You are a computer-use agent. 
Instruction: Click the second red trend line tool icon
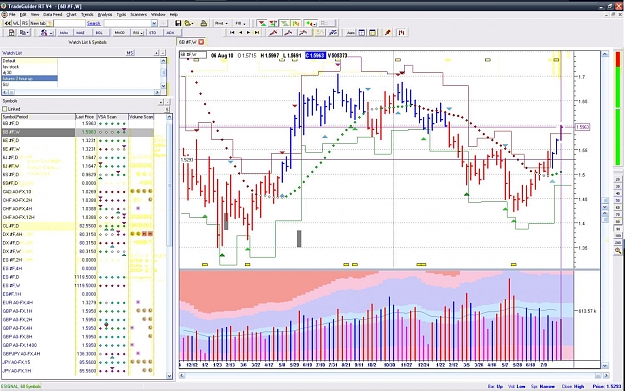point(288,33)
